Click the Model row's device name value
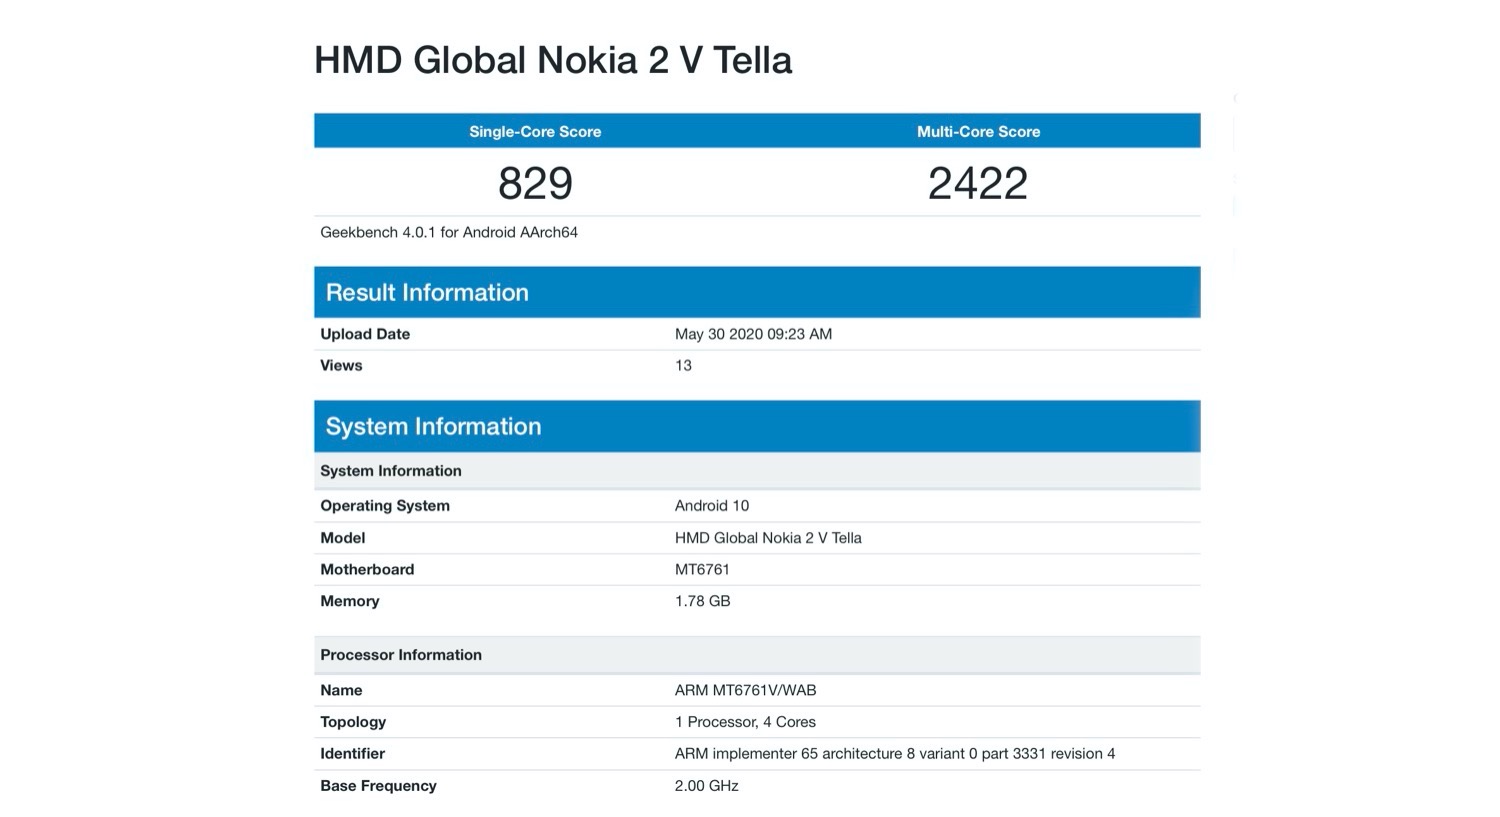Viewport: 1500px width, 817px height. coord(768,538)
